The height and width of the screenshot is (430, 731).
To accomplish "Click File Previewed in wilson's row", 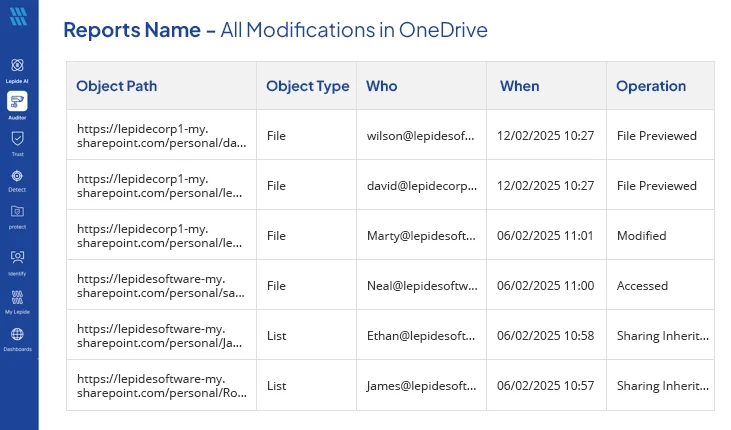I will (656, 136).
